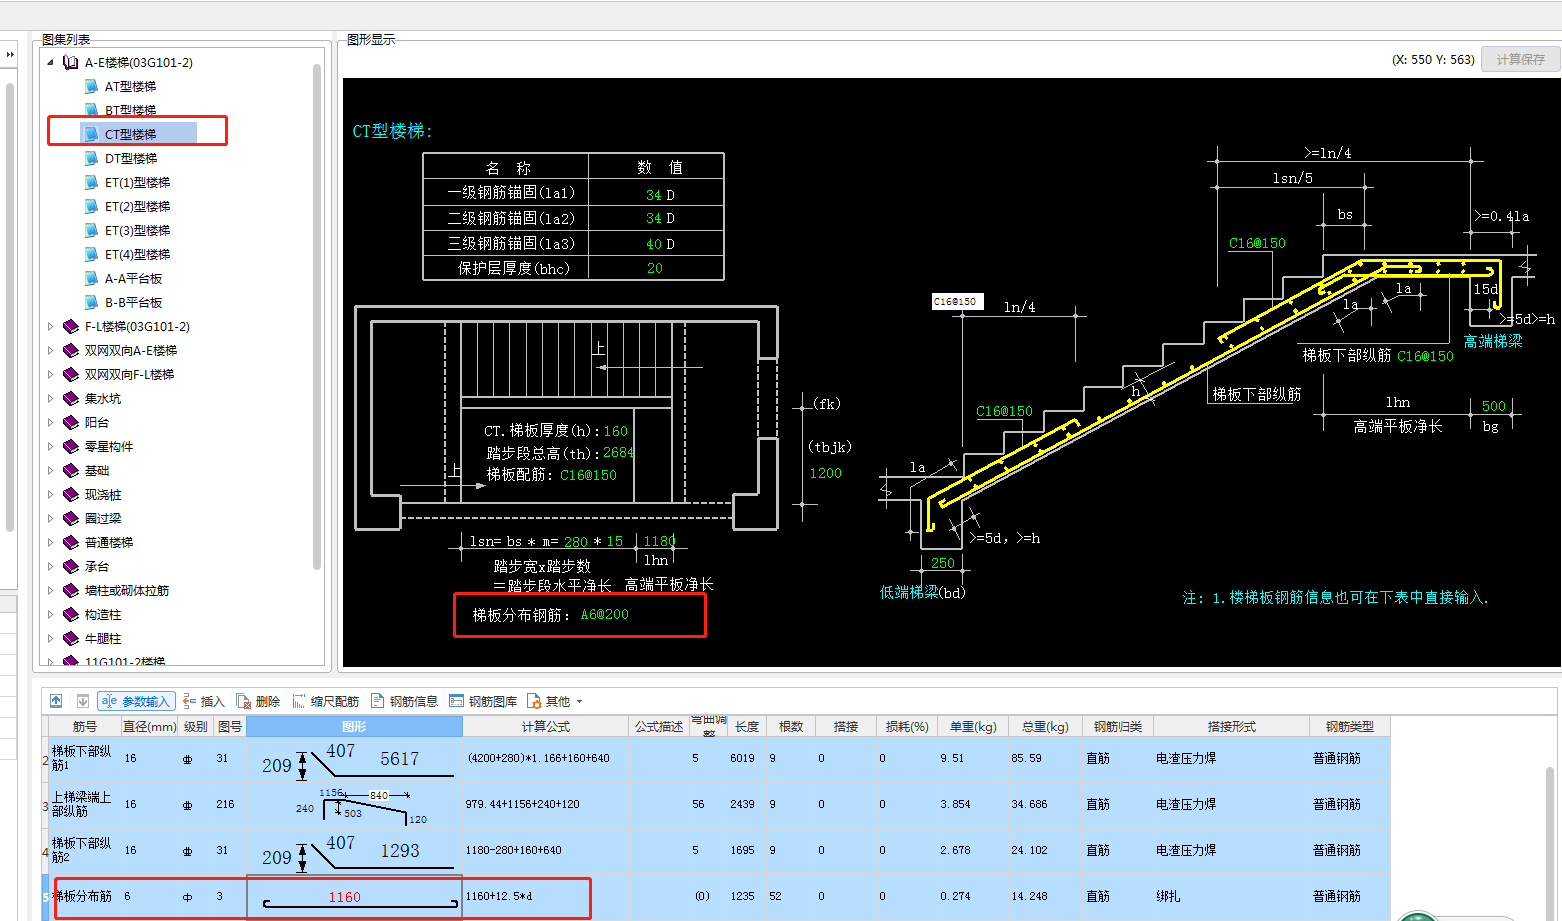Click the icon beside F-L楼梯(03G101-2)
This screenshot has width=1562, height=921.
pos(70,326)
